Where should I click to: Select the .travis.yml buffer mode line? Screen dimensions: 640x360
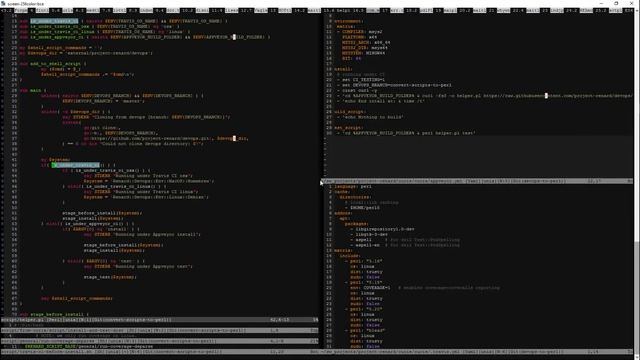click(478, 351)
